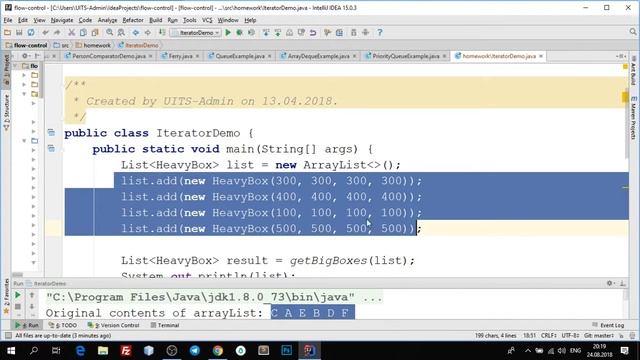Click the Save All toolbar icon

pyautogui.click(x=19, y=33)
